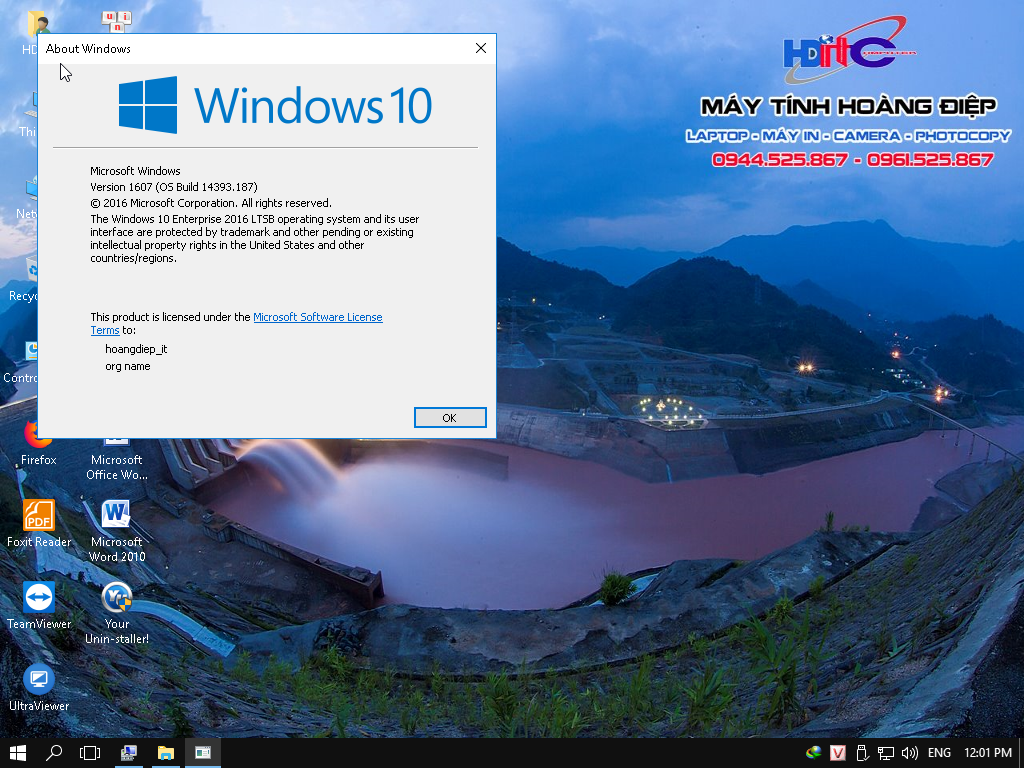Select the Recycle Bin desktop icon
The height and width of the screenshot is (768, 1024).
pyautogui.click(x=23, y=281)
